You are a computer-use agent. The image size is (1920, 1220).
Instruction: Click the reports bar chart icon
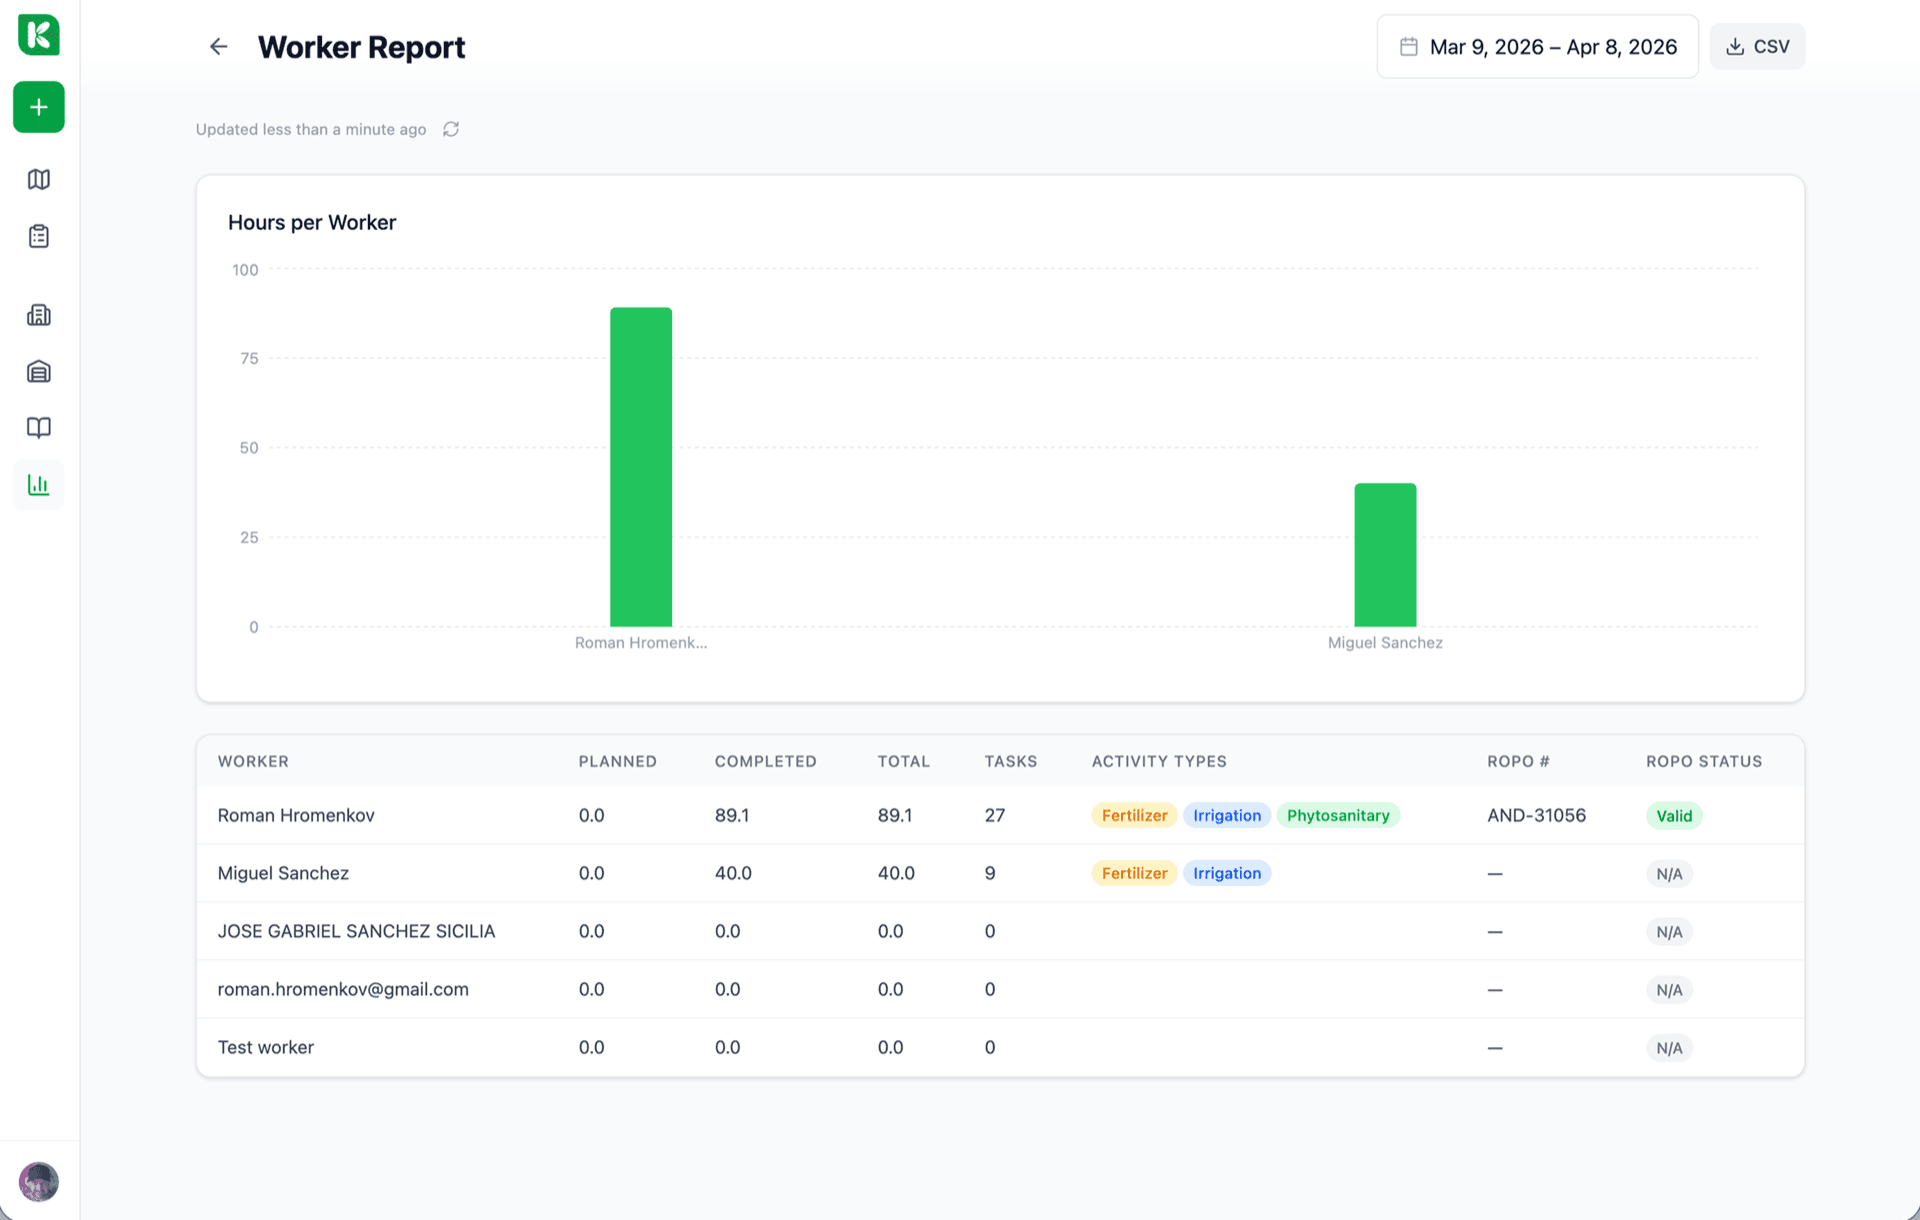click(x=38, y=484)
